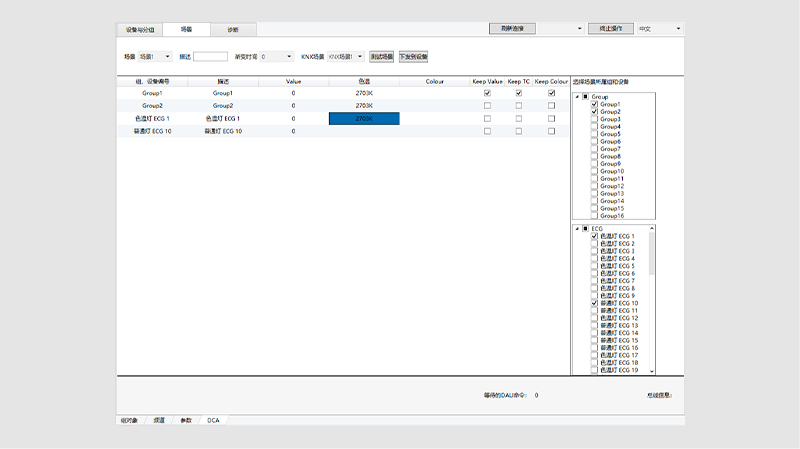Viewport: 800px width, 449px height.
Task: Click the ECG list scroll-up arrow
Action: [653, 228]
